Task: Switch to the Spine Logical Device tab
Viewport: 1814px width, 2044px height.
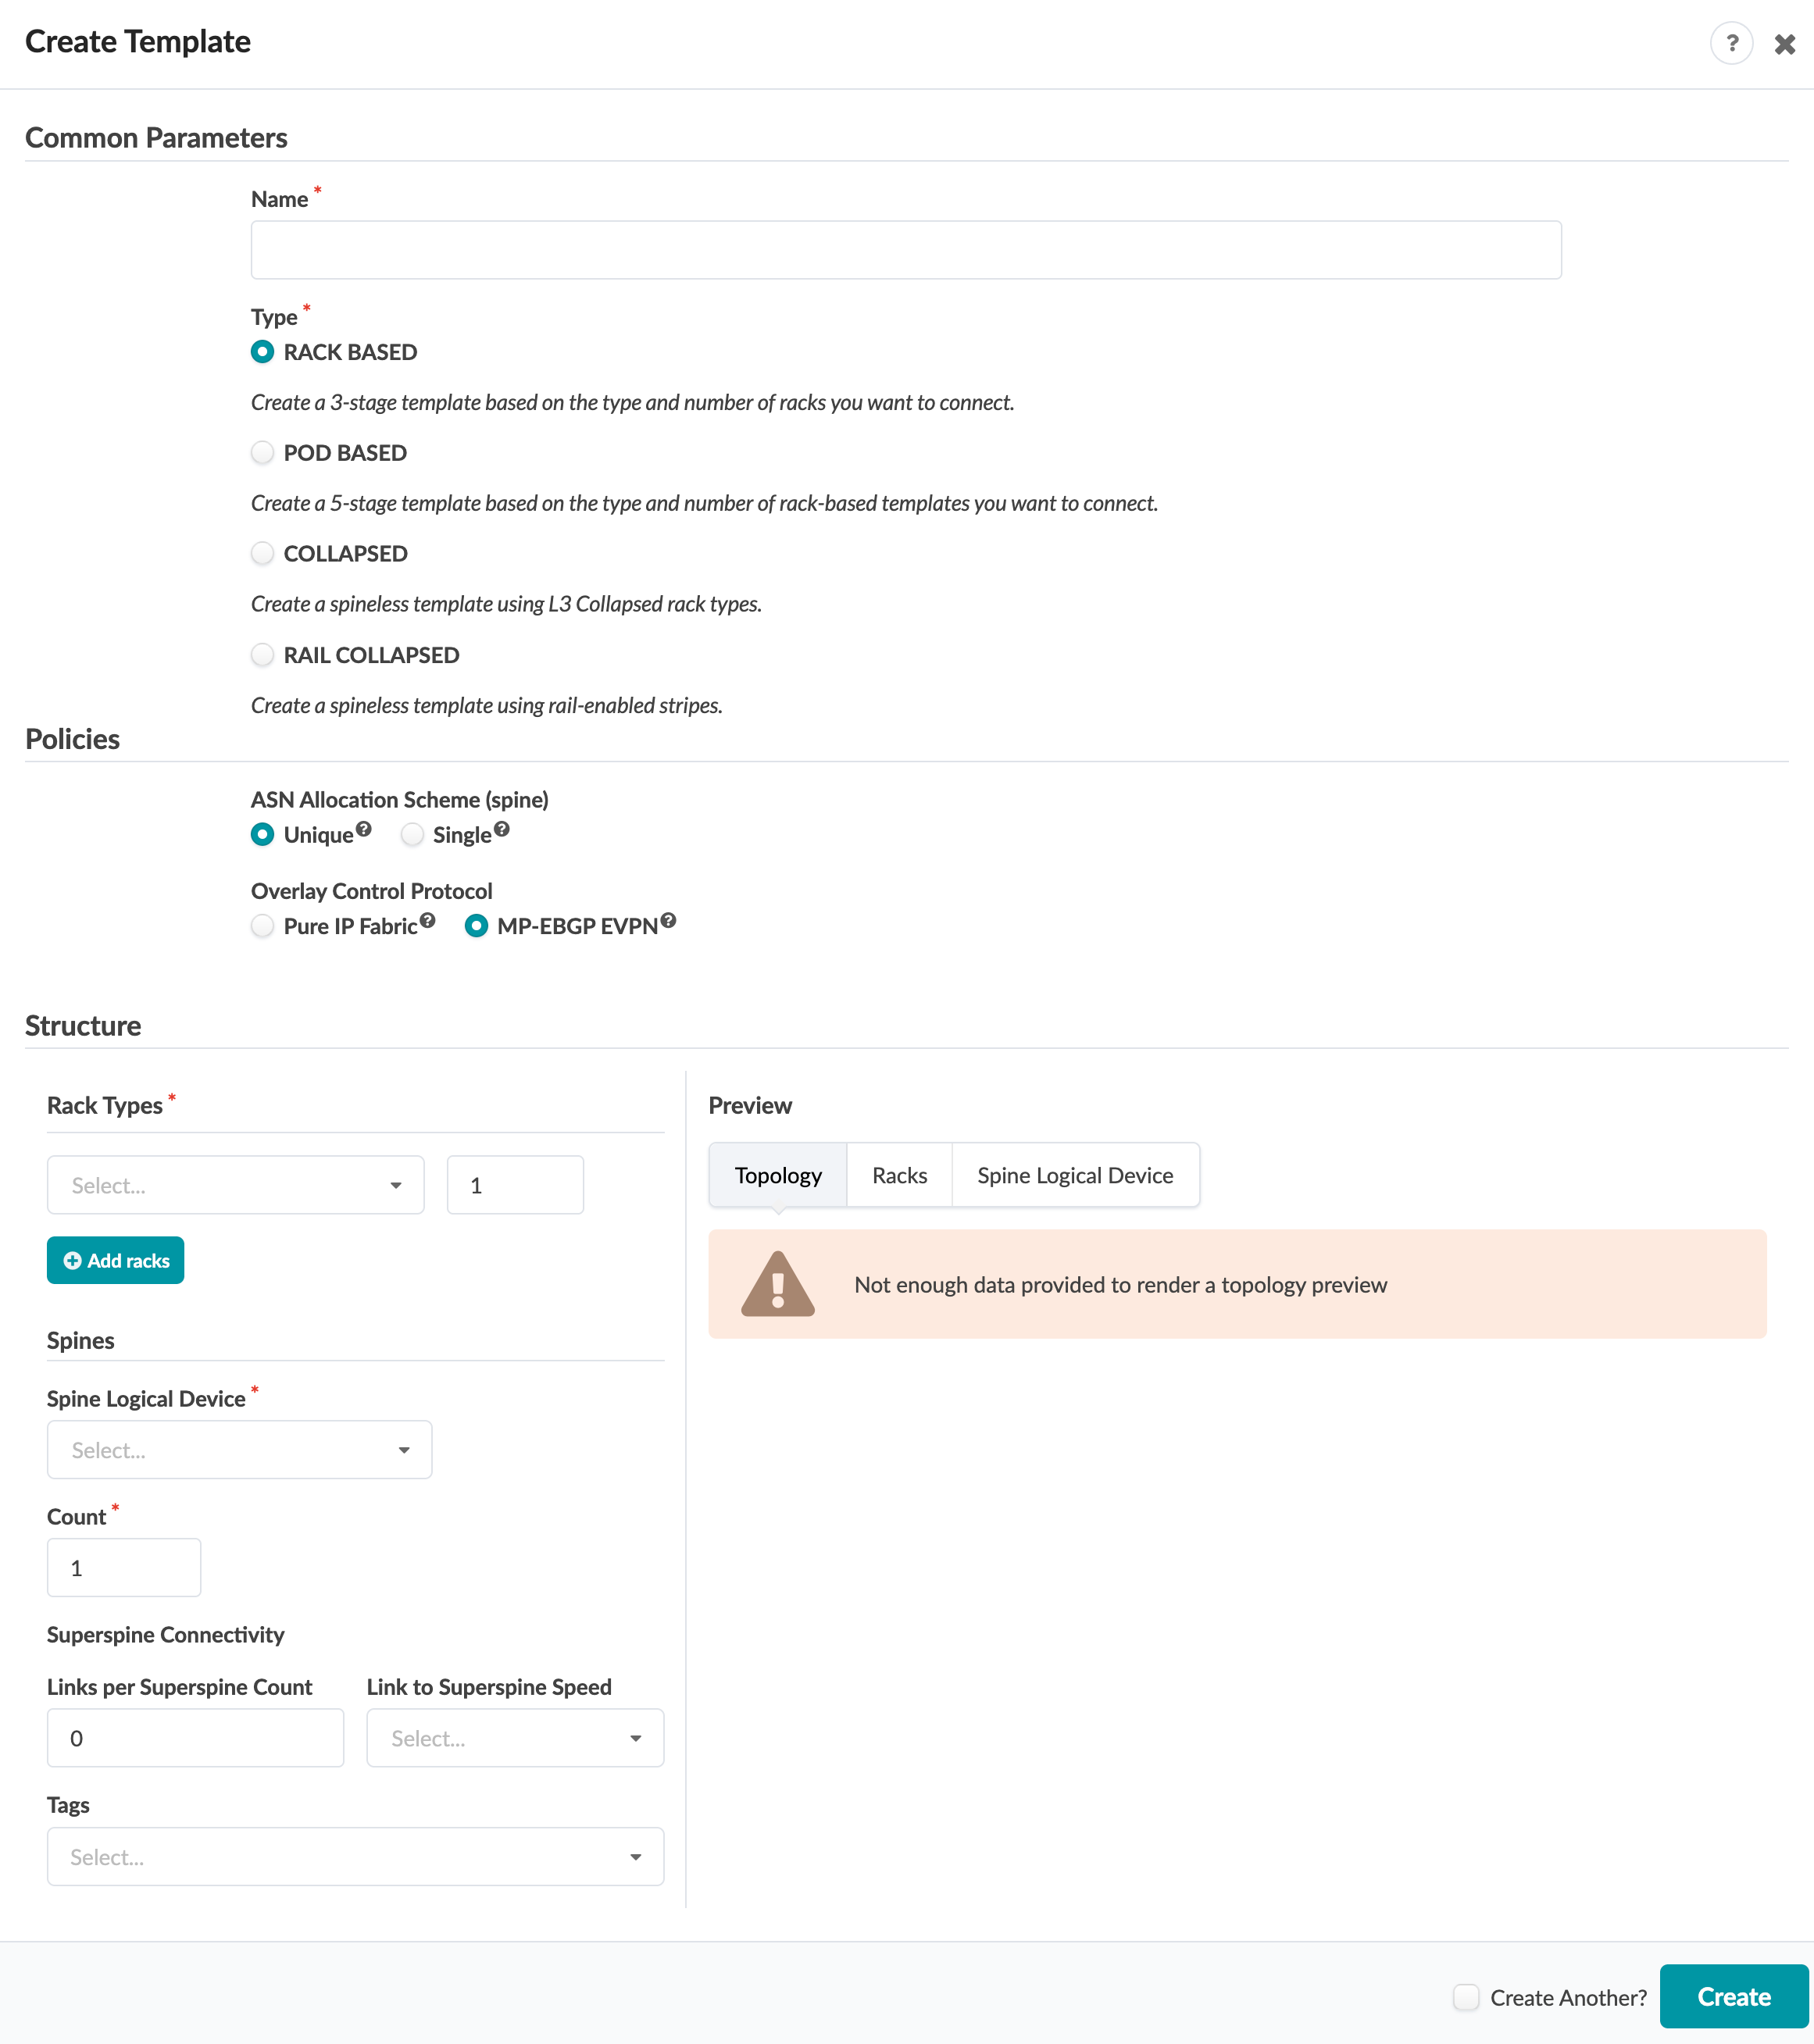Action: [1075, 1175]
